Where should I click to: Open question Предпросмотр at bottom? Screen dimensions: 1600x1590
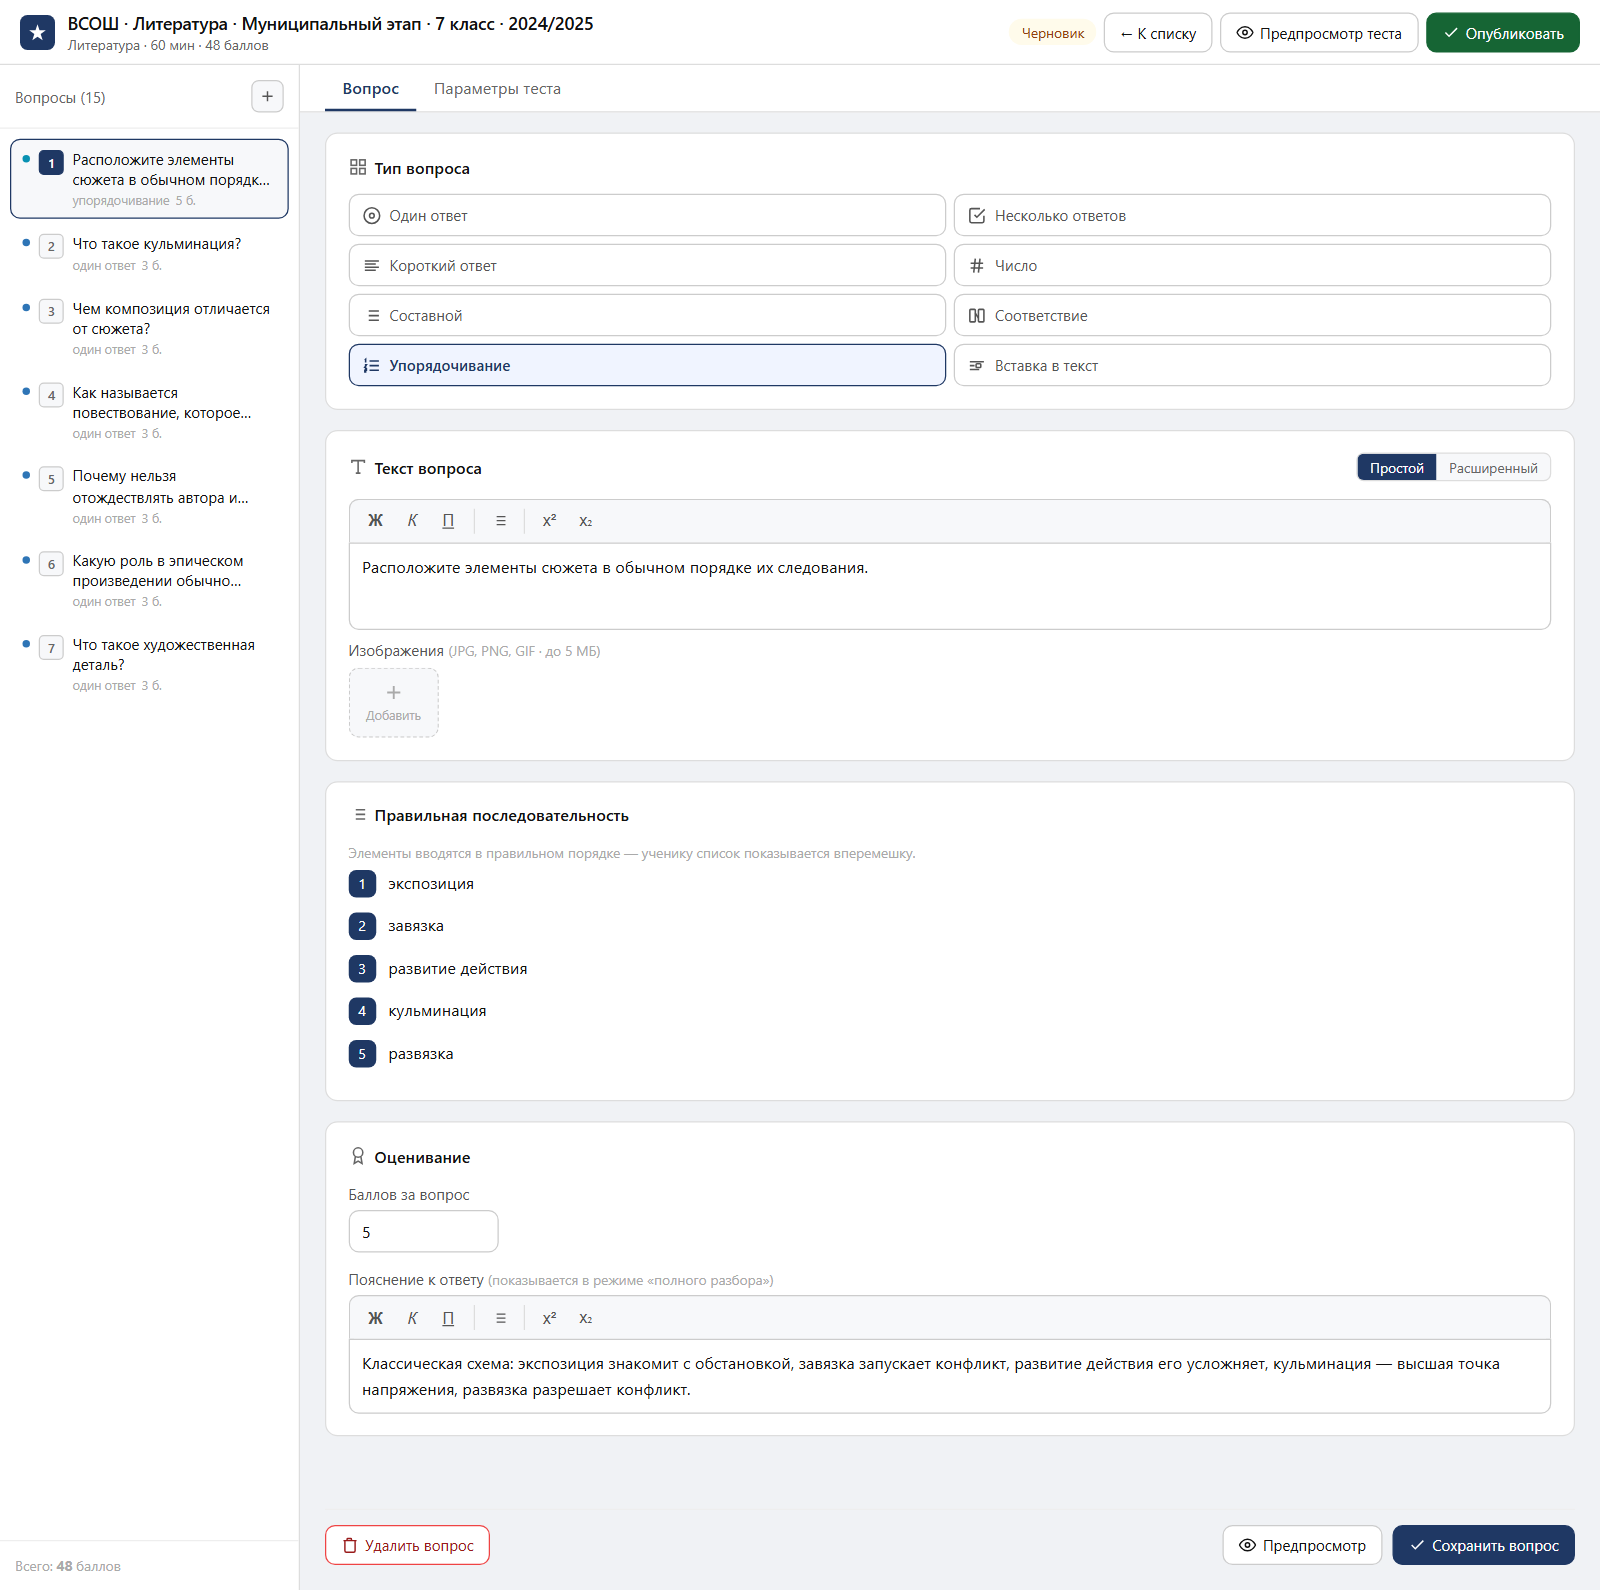tap(1302, 1545)
